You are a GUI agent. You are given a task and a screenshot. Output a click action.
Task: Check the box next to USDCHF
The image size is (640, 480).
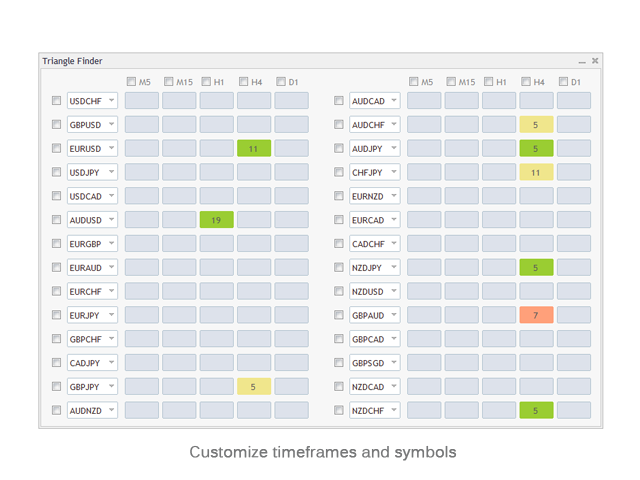coord(56,101)
